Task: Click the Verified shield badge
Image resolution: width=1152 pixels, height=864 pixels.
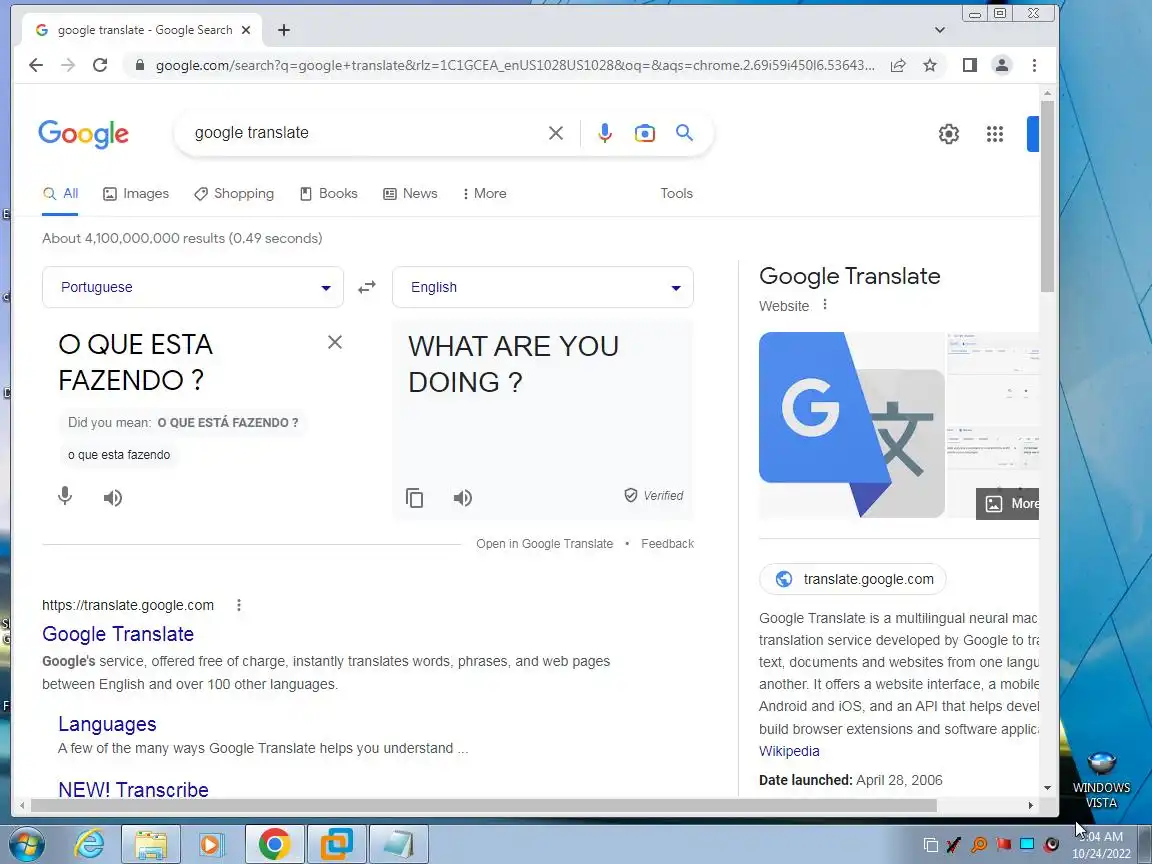Action: (653, 495)
